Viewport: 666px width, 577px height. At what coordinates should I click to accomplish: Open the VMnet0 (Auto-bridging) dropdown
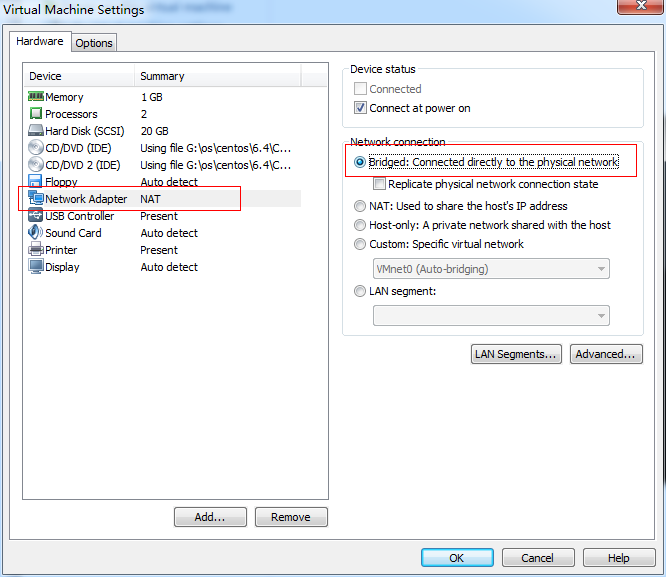(x=491, y=269)
